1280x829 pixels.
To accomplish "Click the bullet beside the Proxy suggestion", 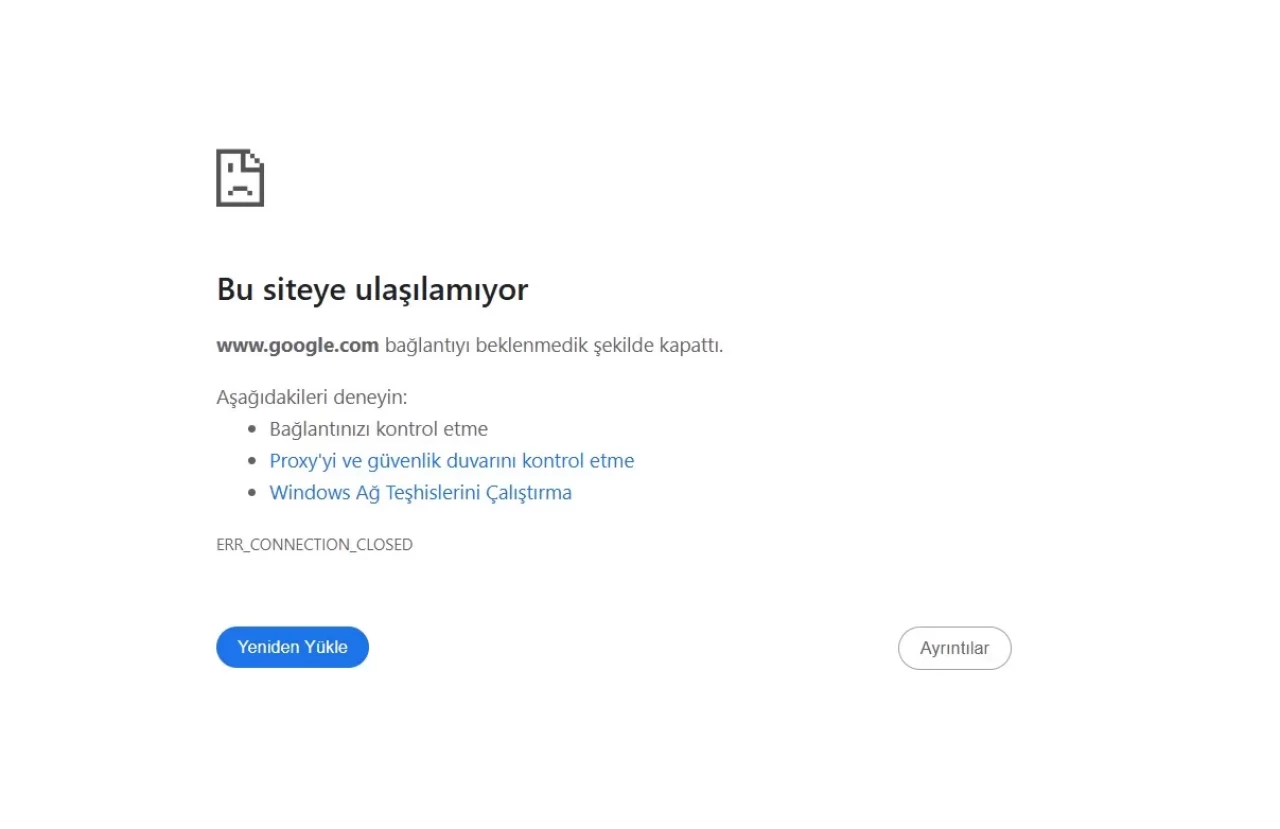I will pos(252,460).
